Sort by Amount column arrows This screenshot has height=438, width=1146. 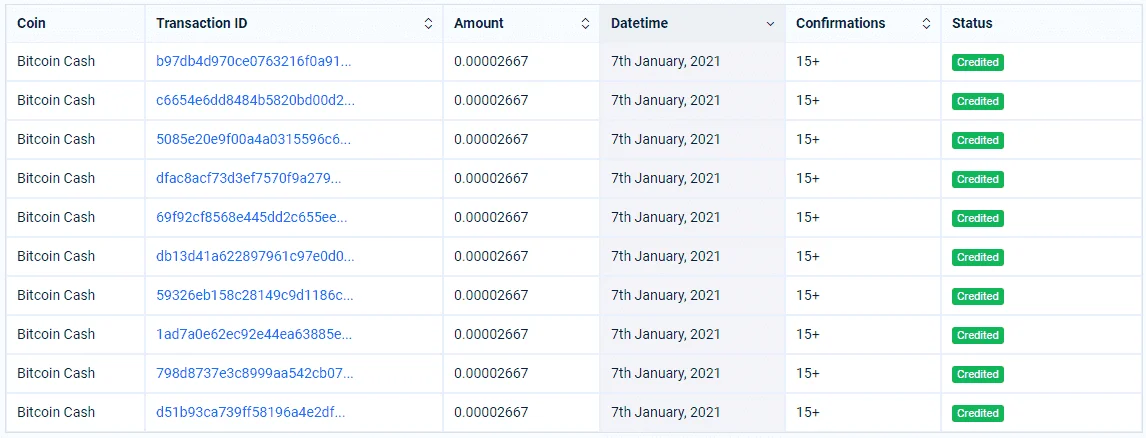[x=585, y=23]
